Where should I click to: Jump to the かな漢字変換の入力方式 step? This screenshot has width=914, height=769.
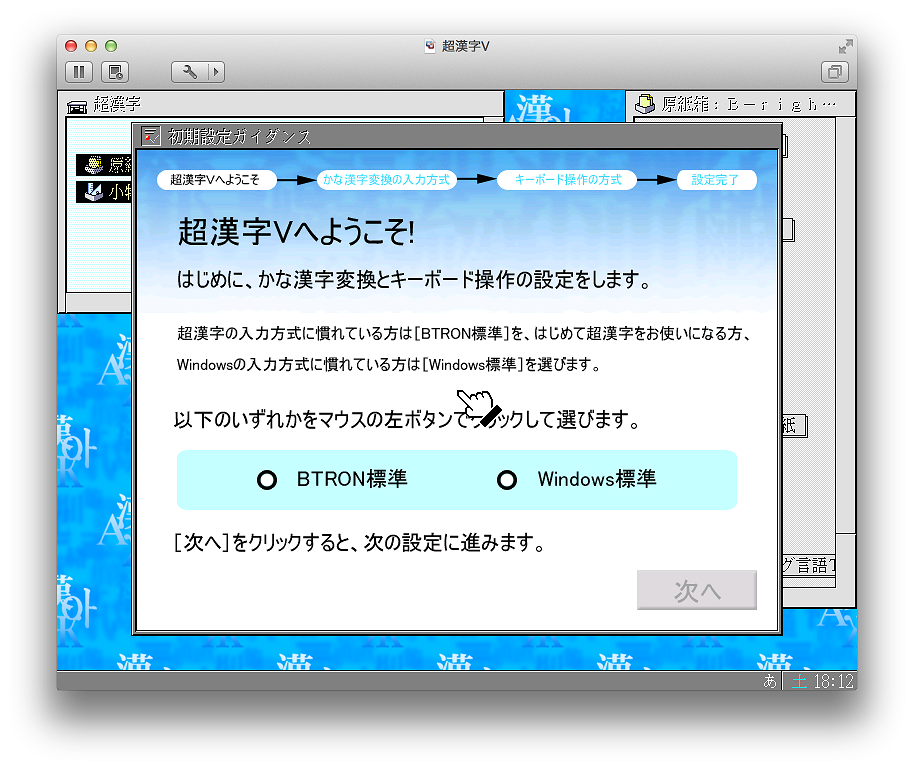point(386,181)
